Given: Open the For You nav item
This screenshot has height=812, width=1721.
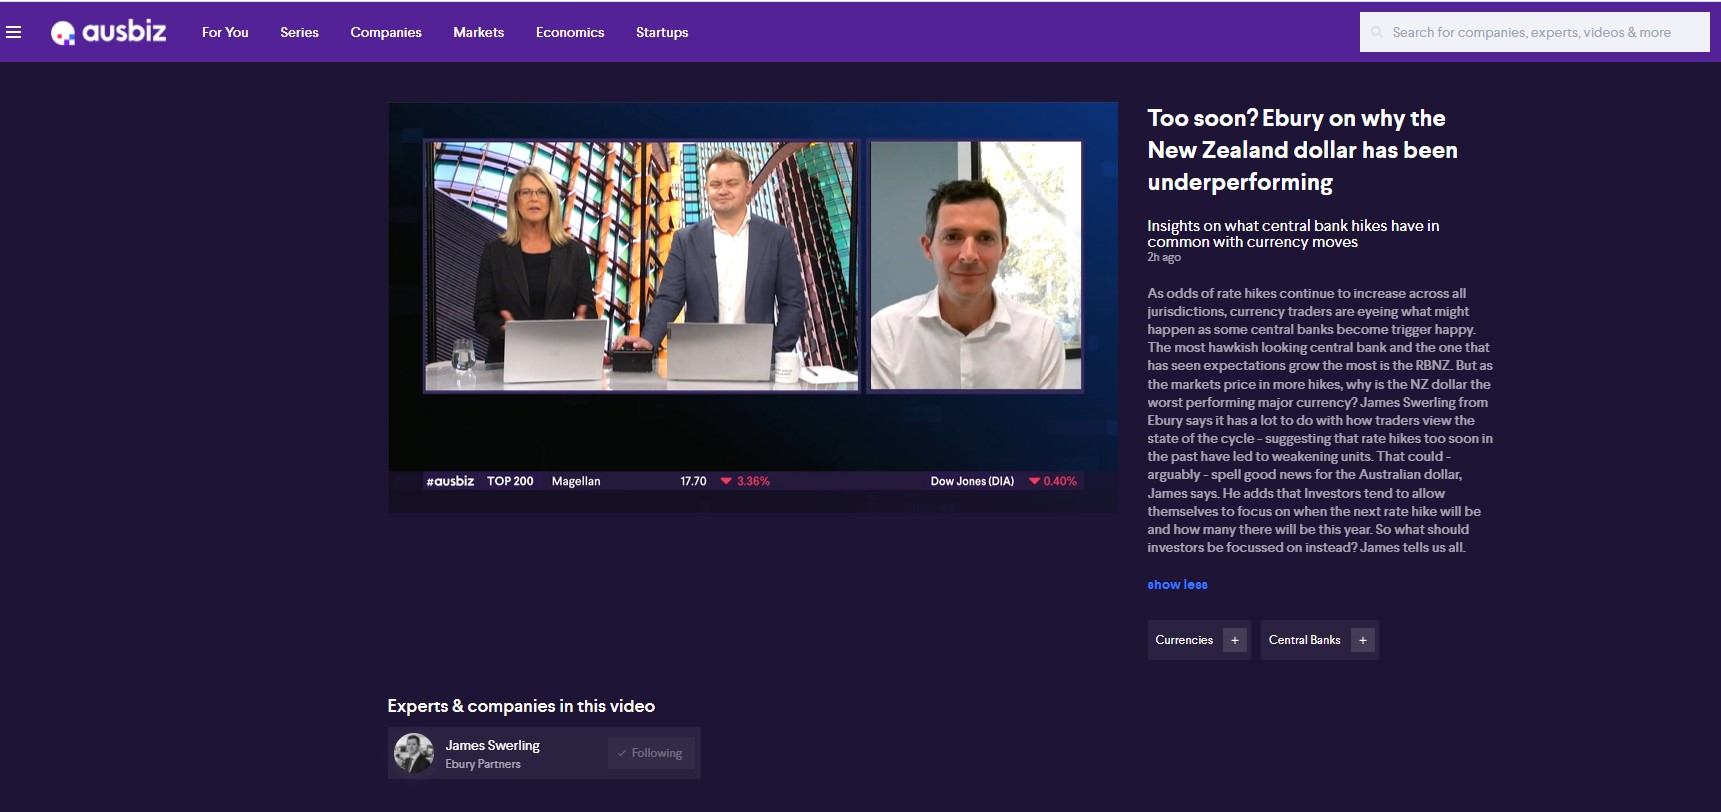Looking at the screenshot, I should (x=225, y=32).
